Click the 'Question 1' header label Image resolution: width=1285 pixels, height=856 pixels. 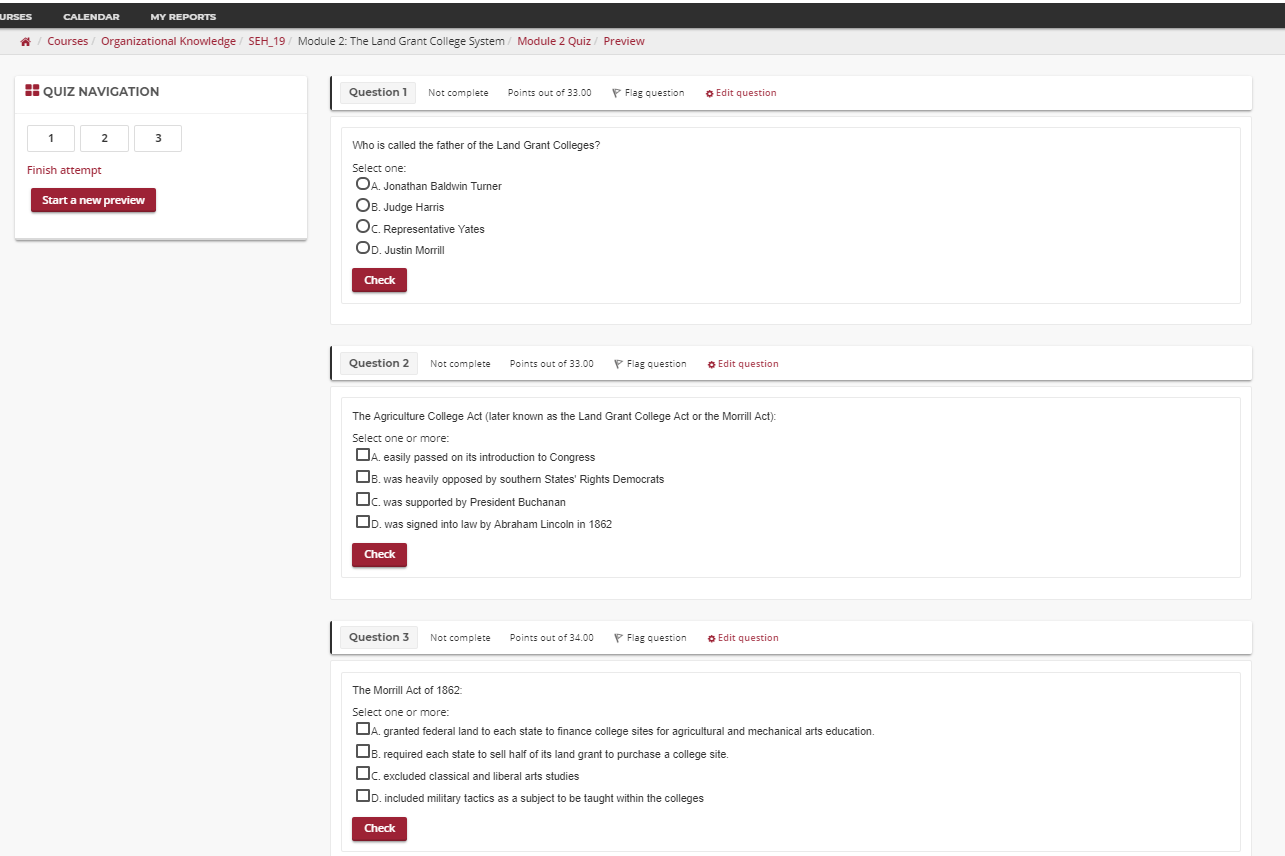pos(378,92)
